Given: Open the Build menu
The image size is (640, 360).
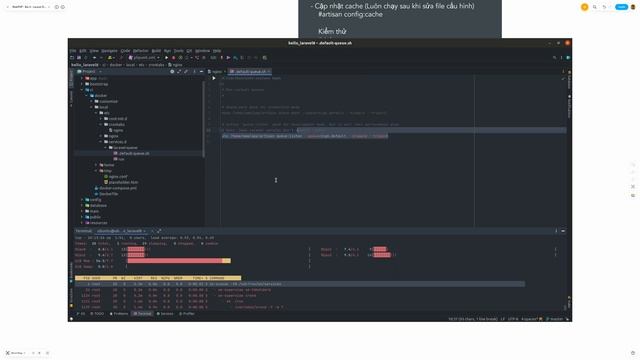Looking at the screenshot, I should pyautogui.click(x=156, y=51).
